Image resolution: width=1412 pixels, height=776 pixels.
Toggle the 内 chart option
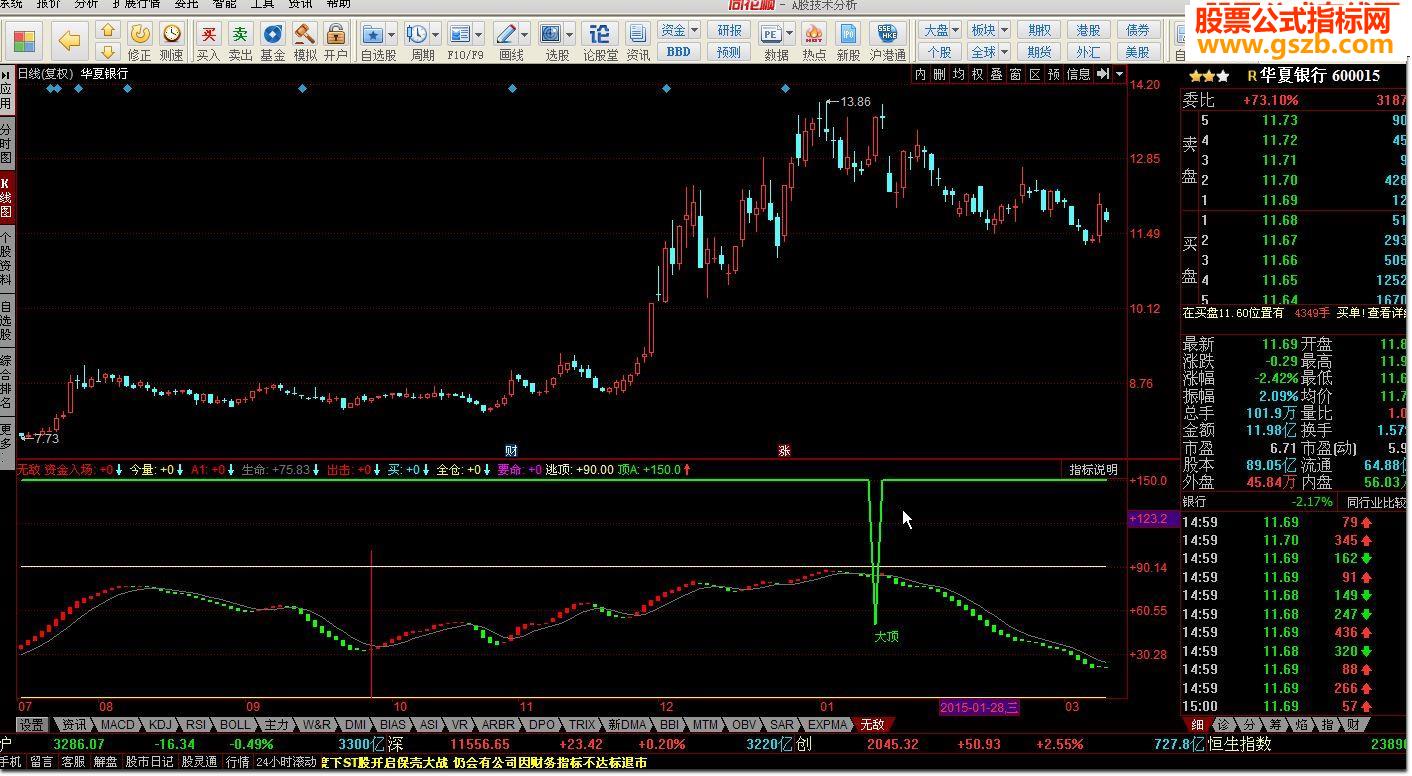click(x=921, y=74)
